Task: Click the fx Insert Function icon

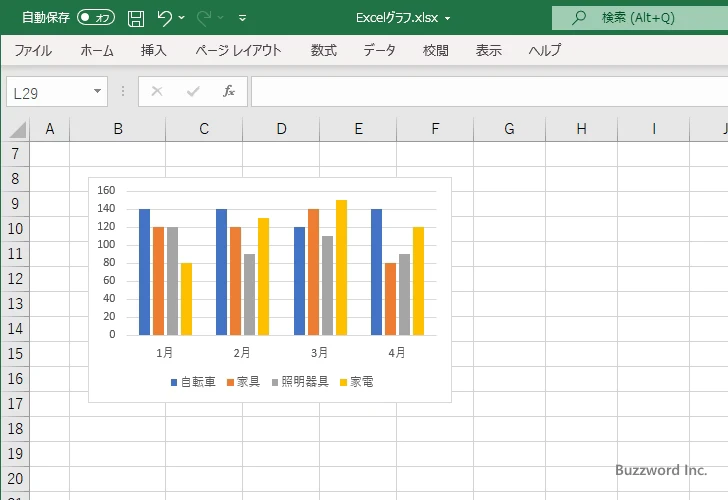Action: (x=228, y=91)
